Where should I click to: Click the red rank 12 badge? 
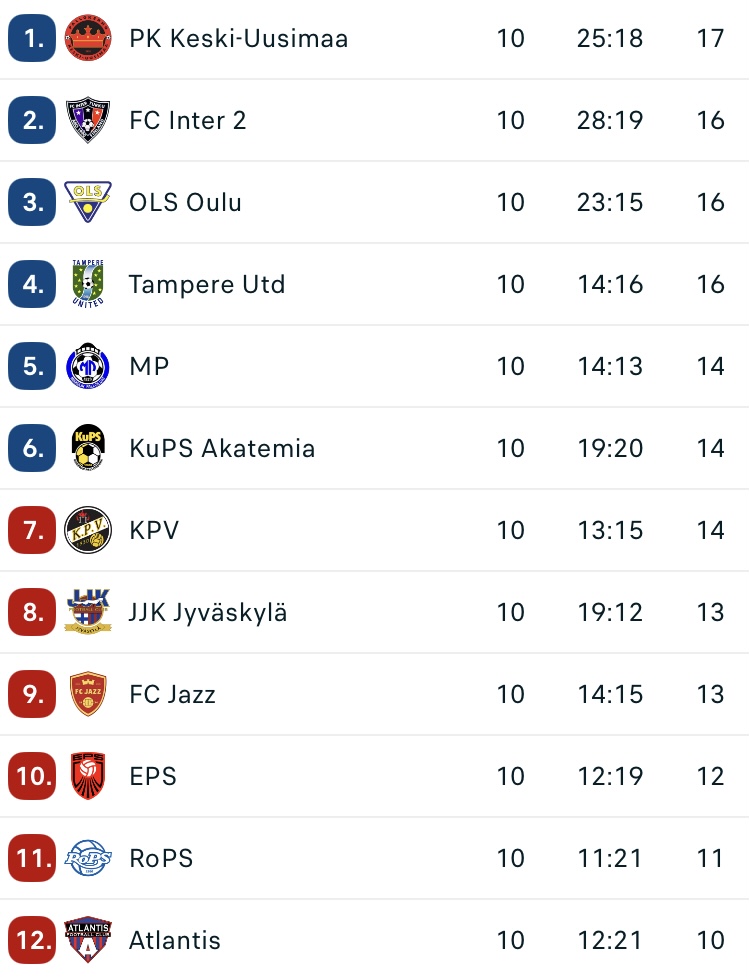pos(32,940)
